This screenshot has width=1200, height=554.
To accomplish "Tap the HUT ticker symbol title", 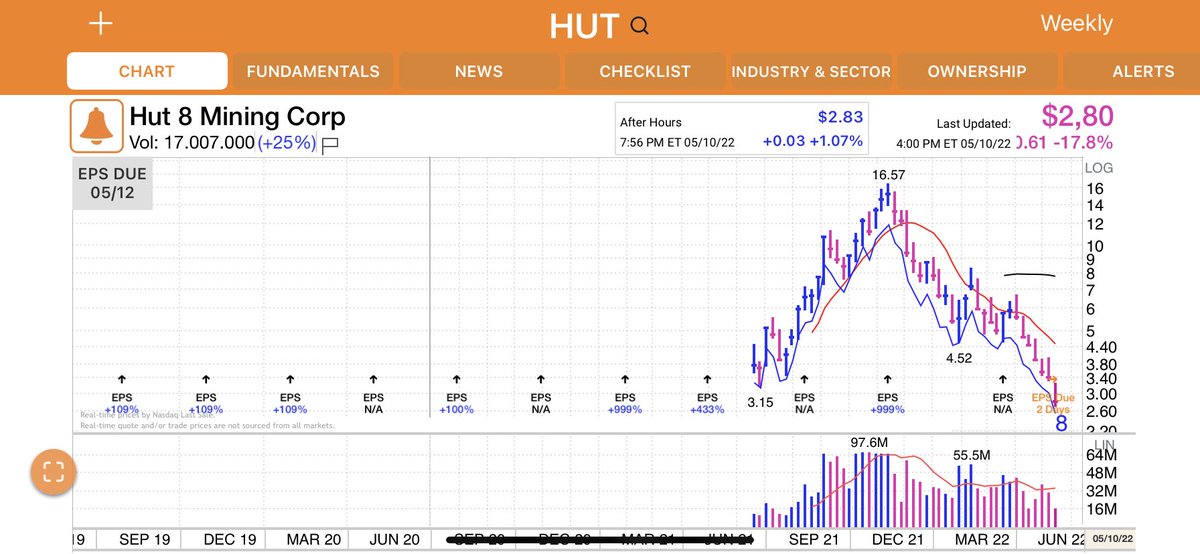I will pyautogui.click(x=584, y=26).
